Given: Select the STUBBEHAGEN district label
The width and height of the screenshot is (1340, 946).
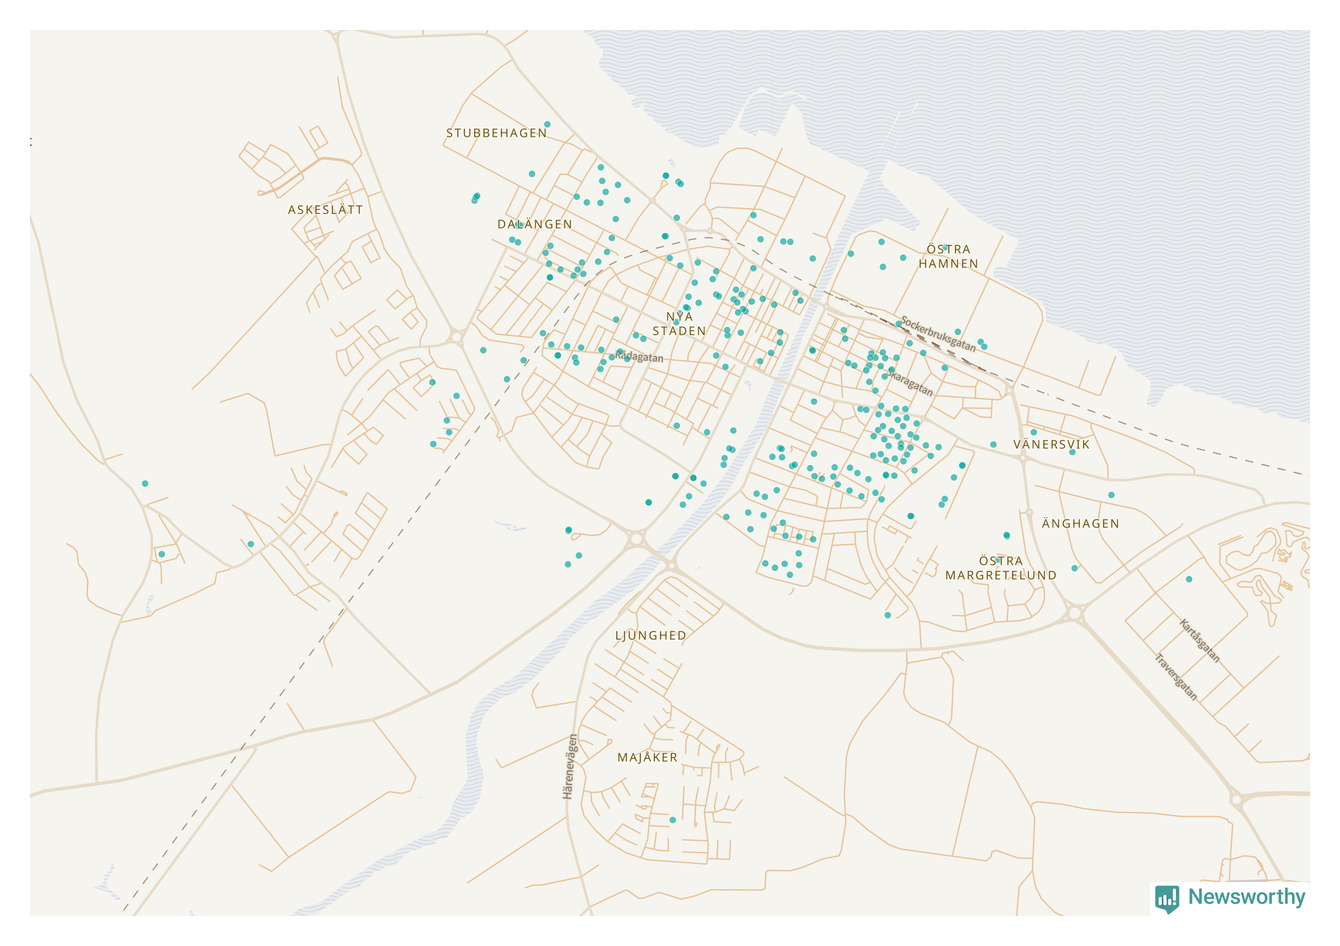Looking at the screenshot, I should coord(496,133).
